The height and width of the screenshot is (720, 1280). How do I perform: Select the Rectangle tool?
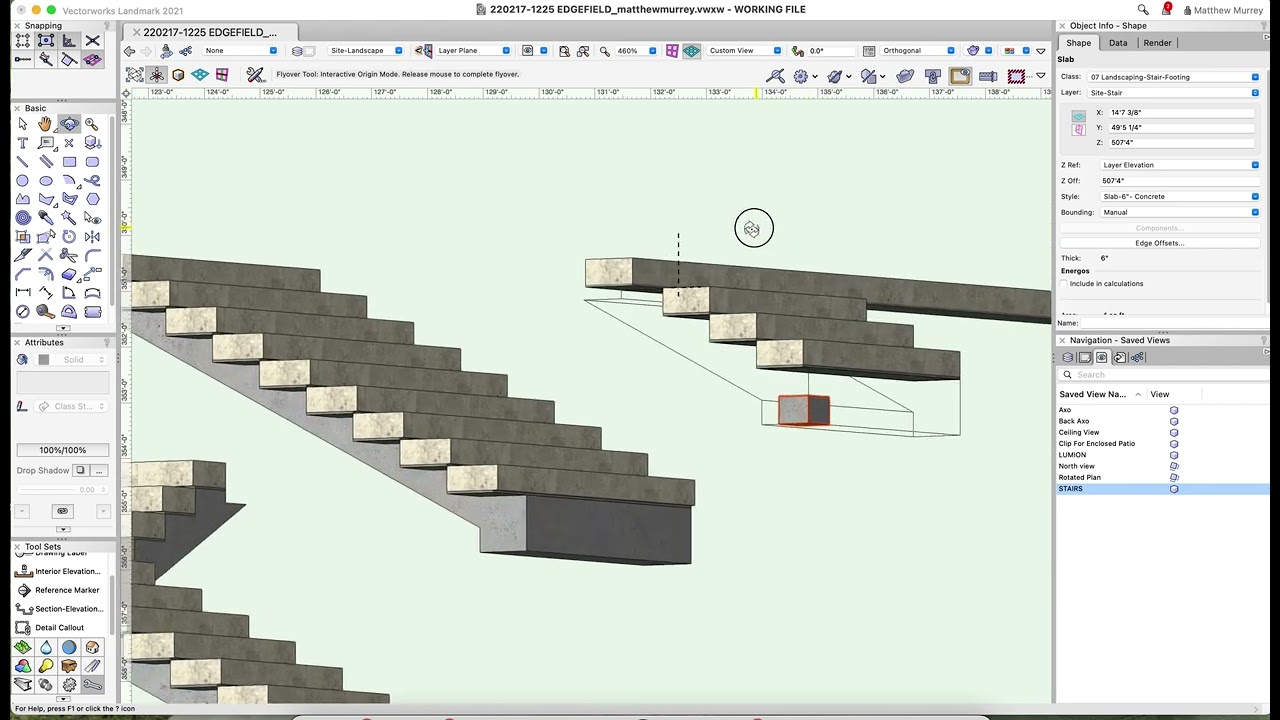click(69, 162)
